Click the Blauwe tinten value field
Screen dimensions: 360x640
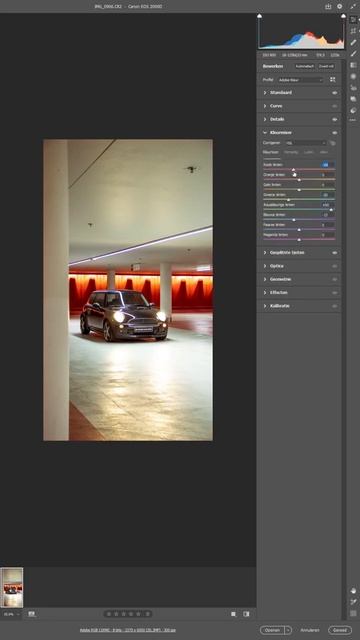coord(327,215)
